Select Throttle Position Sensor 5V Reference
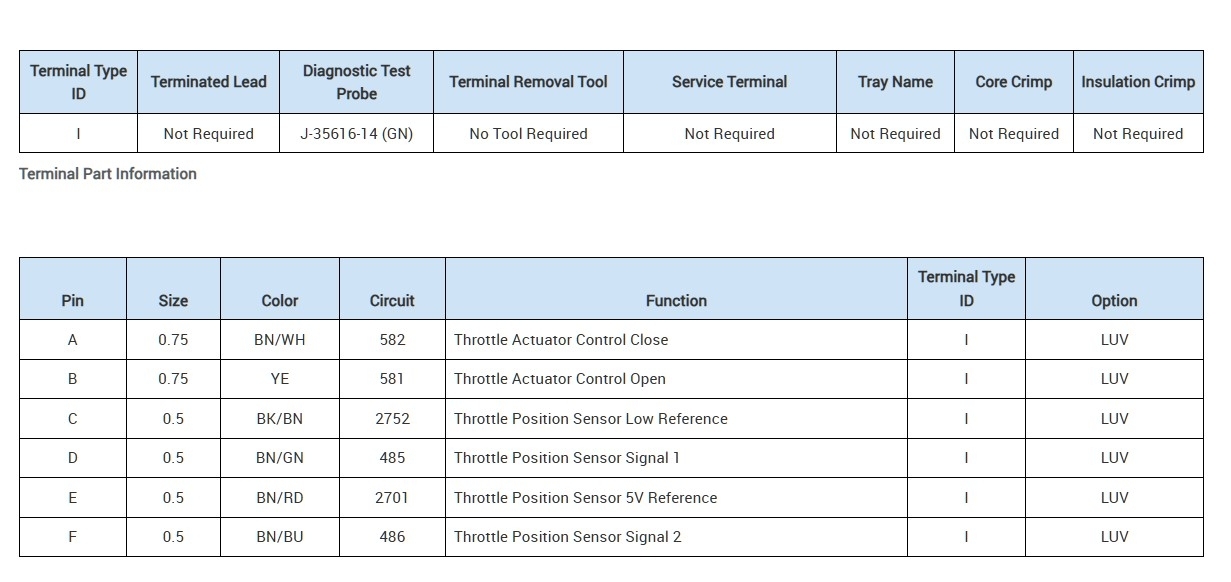Screen dimensions: 1231x582 tap(585, 498)
